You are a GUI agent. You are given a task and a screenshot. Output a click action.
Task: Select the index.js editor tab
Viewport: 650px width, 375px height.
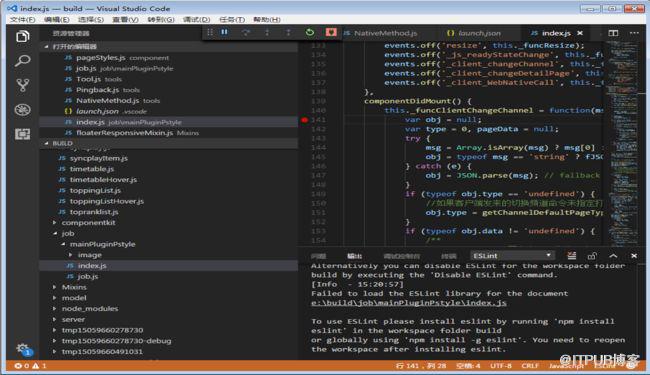555,33
